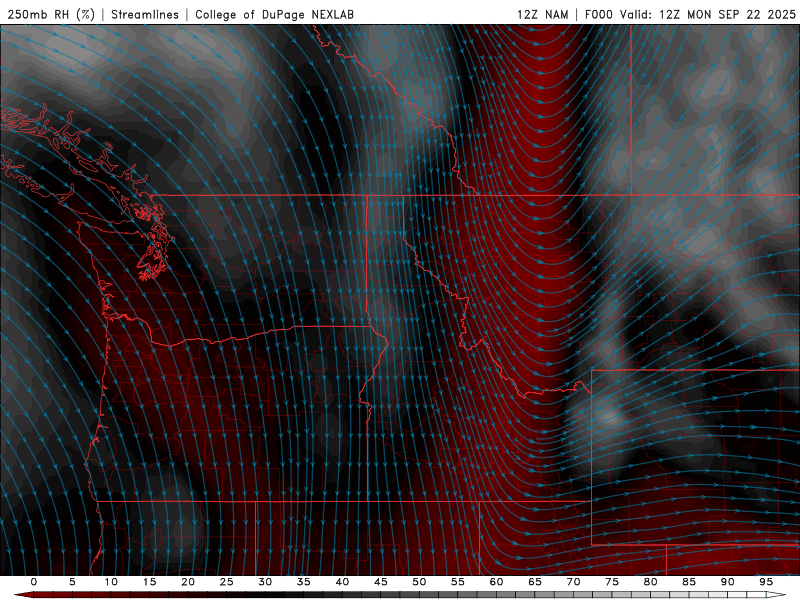Click the colorbar label '40'
Image resolution: width=800 pixels, height=600 pixels.
[x=342, y=582]
